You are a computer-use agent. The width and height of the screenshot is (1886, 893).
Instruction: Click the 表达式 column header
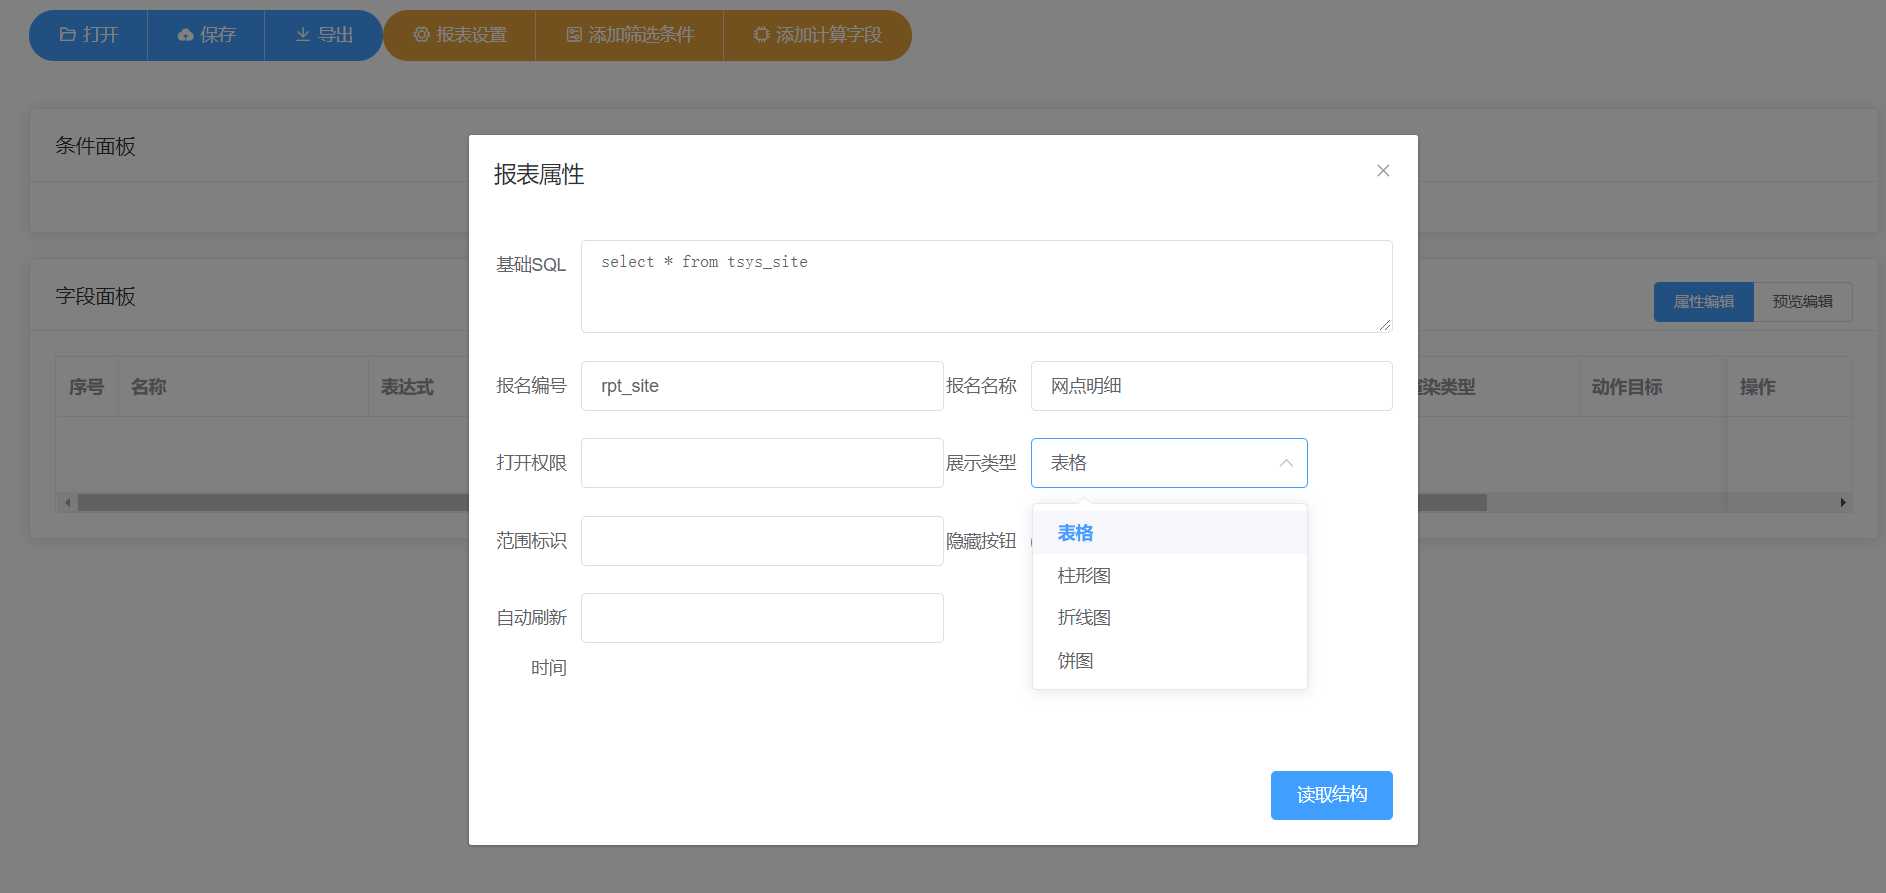(x=407, y=387)
